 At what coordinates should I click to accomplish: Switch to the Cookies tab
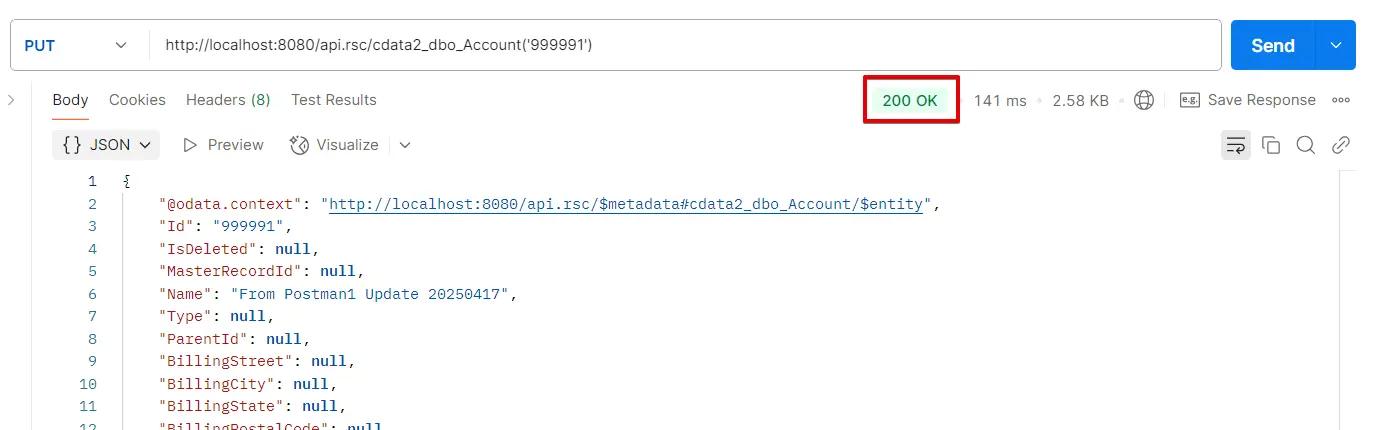(137, 100)
